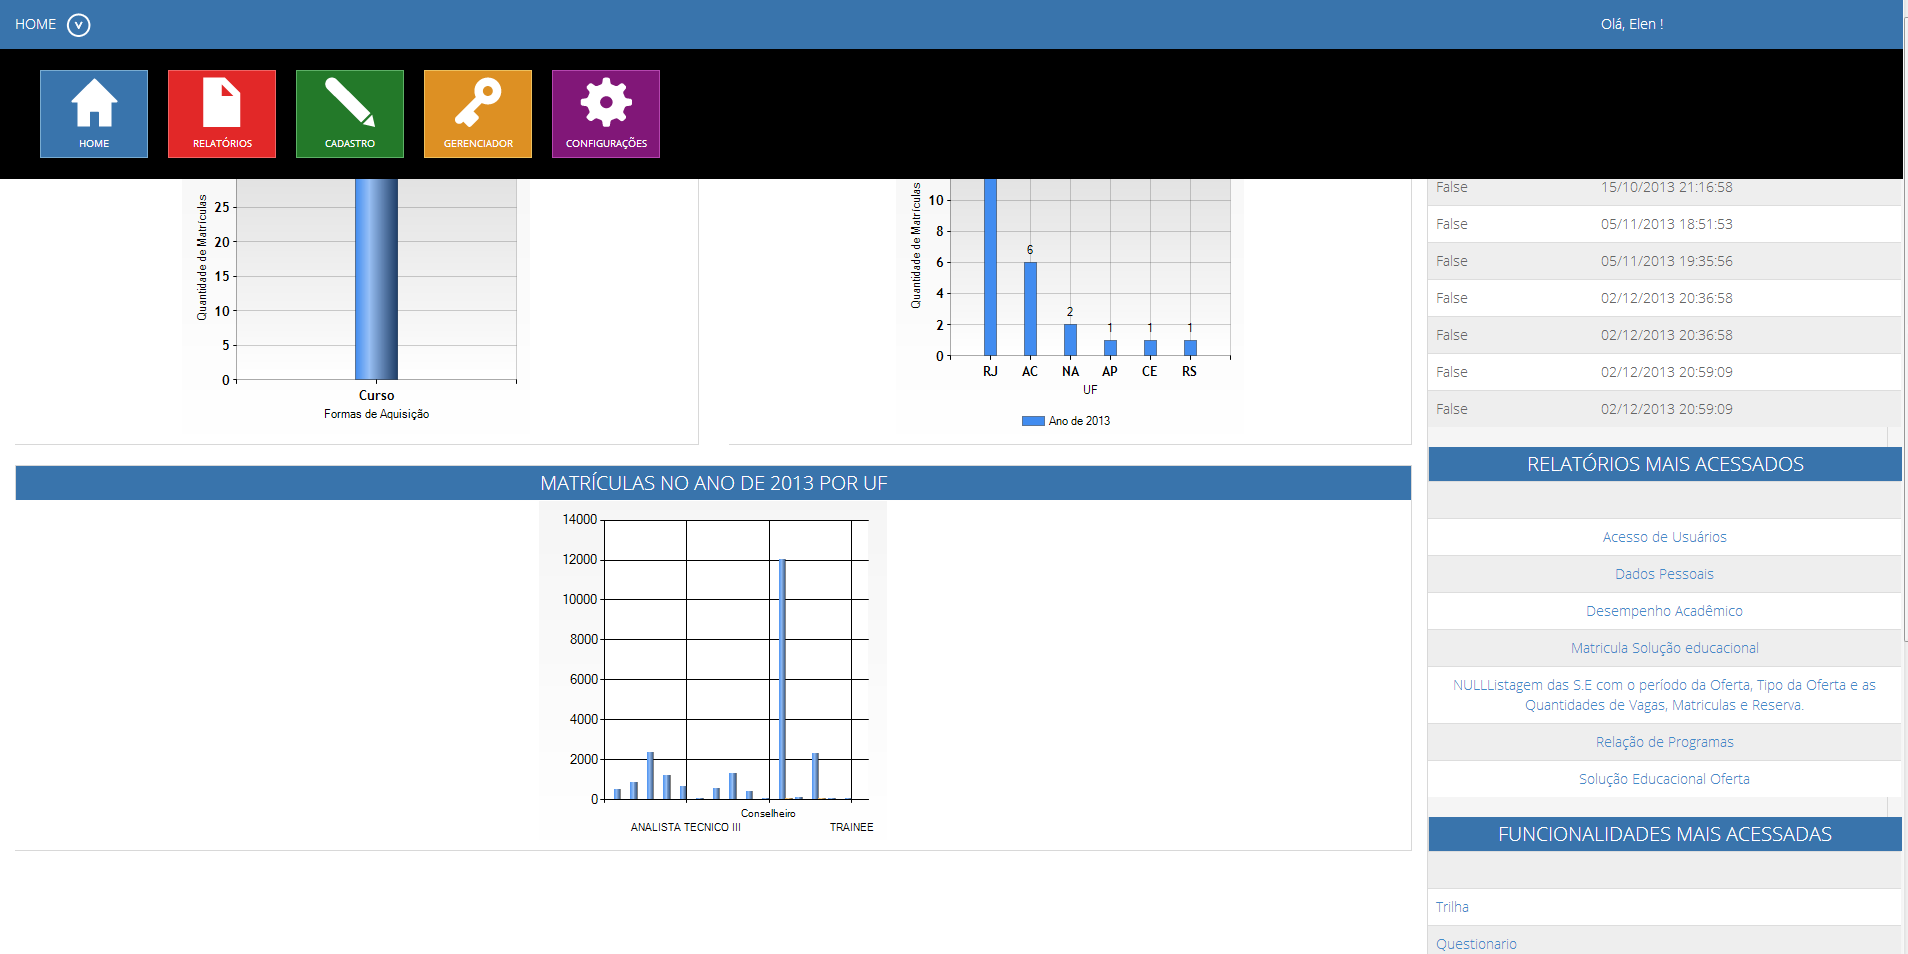This screenshot has width=1908, height=954.
Task: Click the Conselheiro axis label
Action: click(x=768, y=813)
